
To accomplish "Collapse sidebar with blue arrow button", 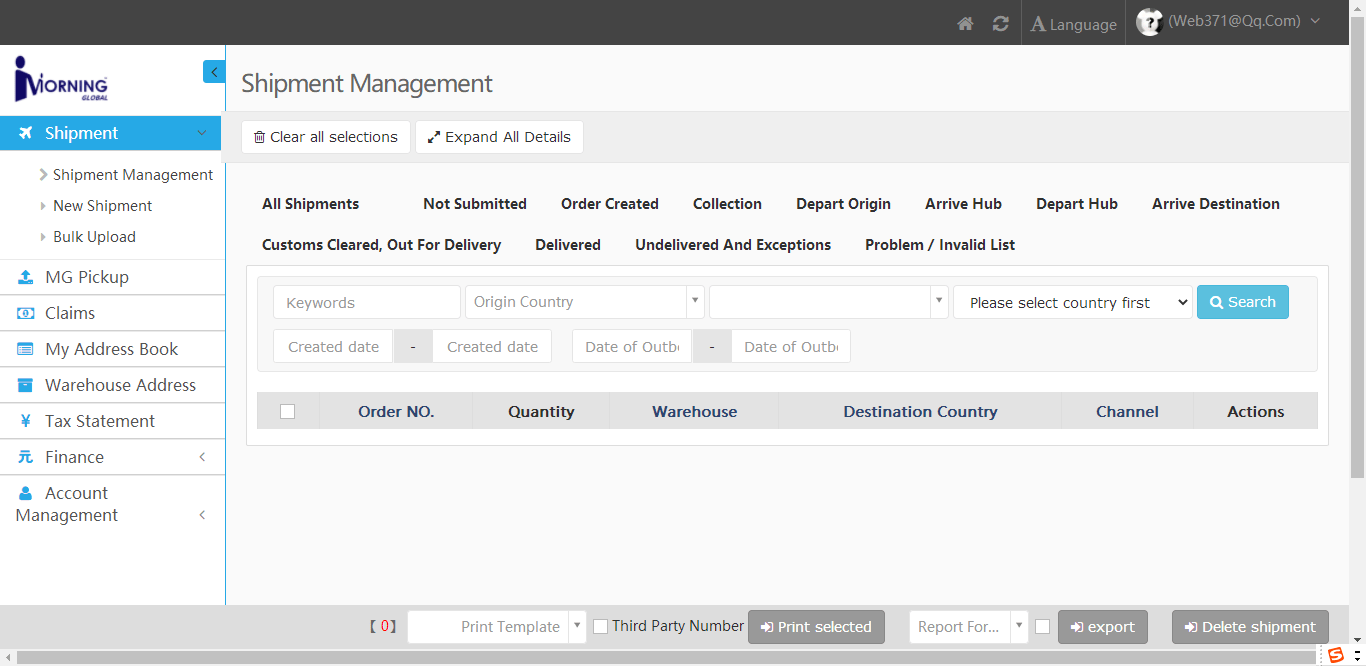I will click(x=214, y=72).
